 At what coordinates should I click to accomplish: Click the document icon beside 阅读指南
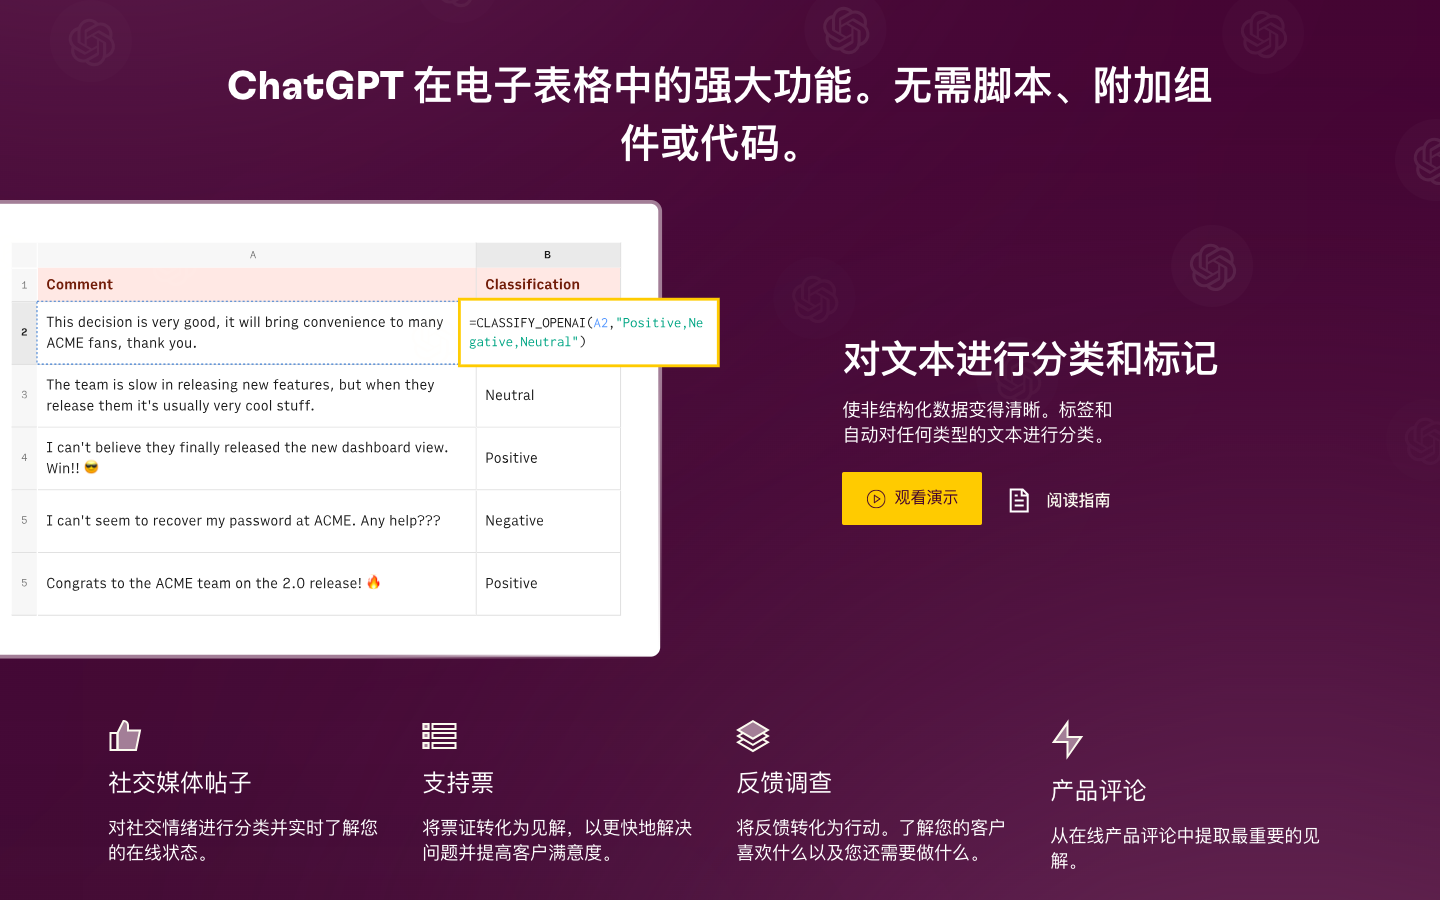click(x=1019, y=500)
